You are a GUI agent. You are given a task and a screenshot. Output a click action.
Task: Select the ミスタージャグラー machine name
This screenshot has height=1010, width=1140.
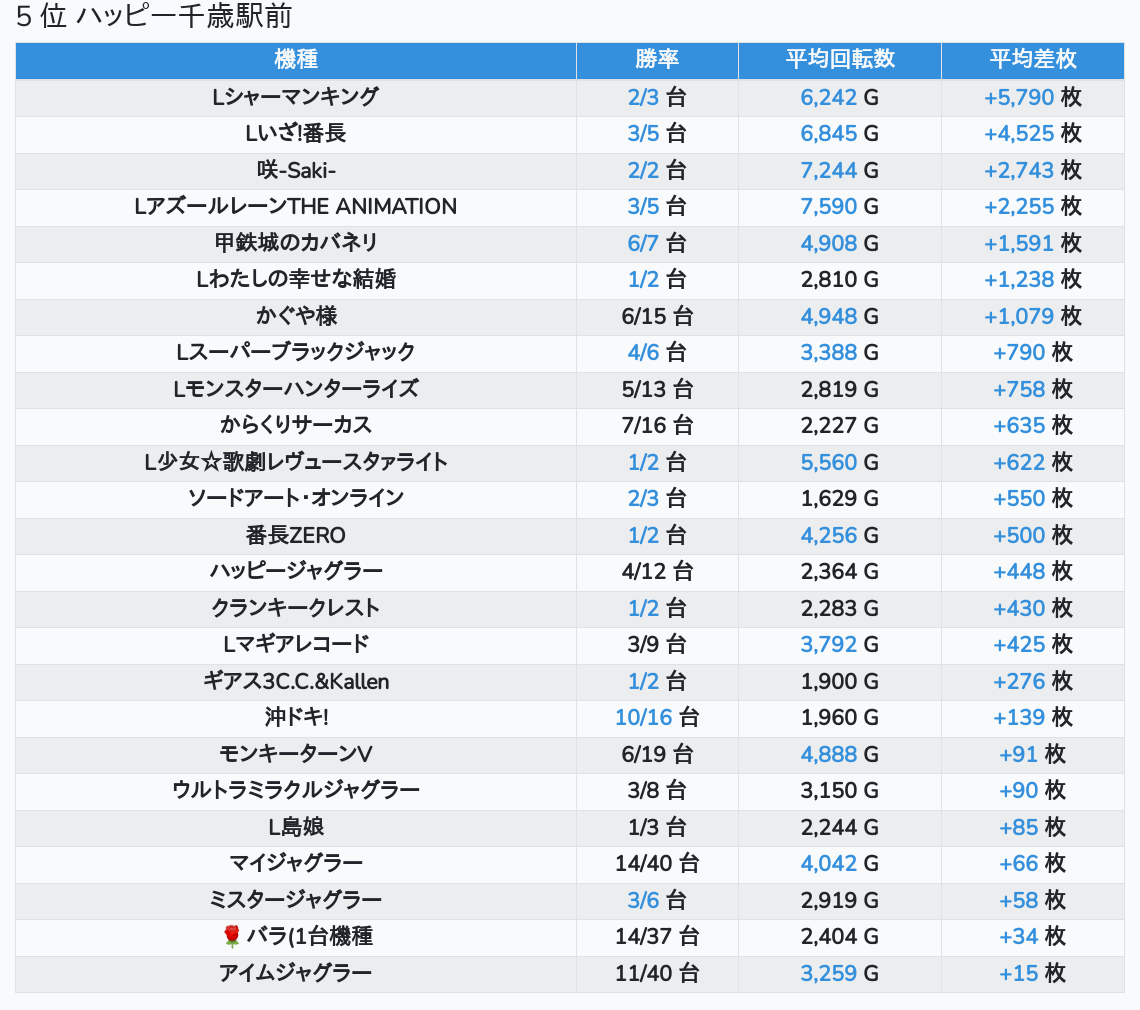[x=296, y=900]
